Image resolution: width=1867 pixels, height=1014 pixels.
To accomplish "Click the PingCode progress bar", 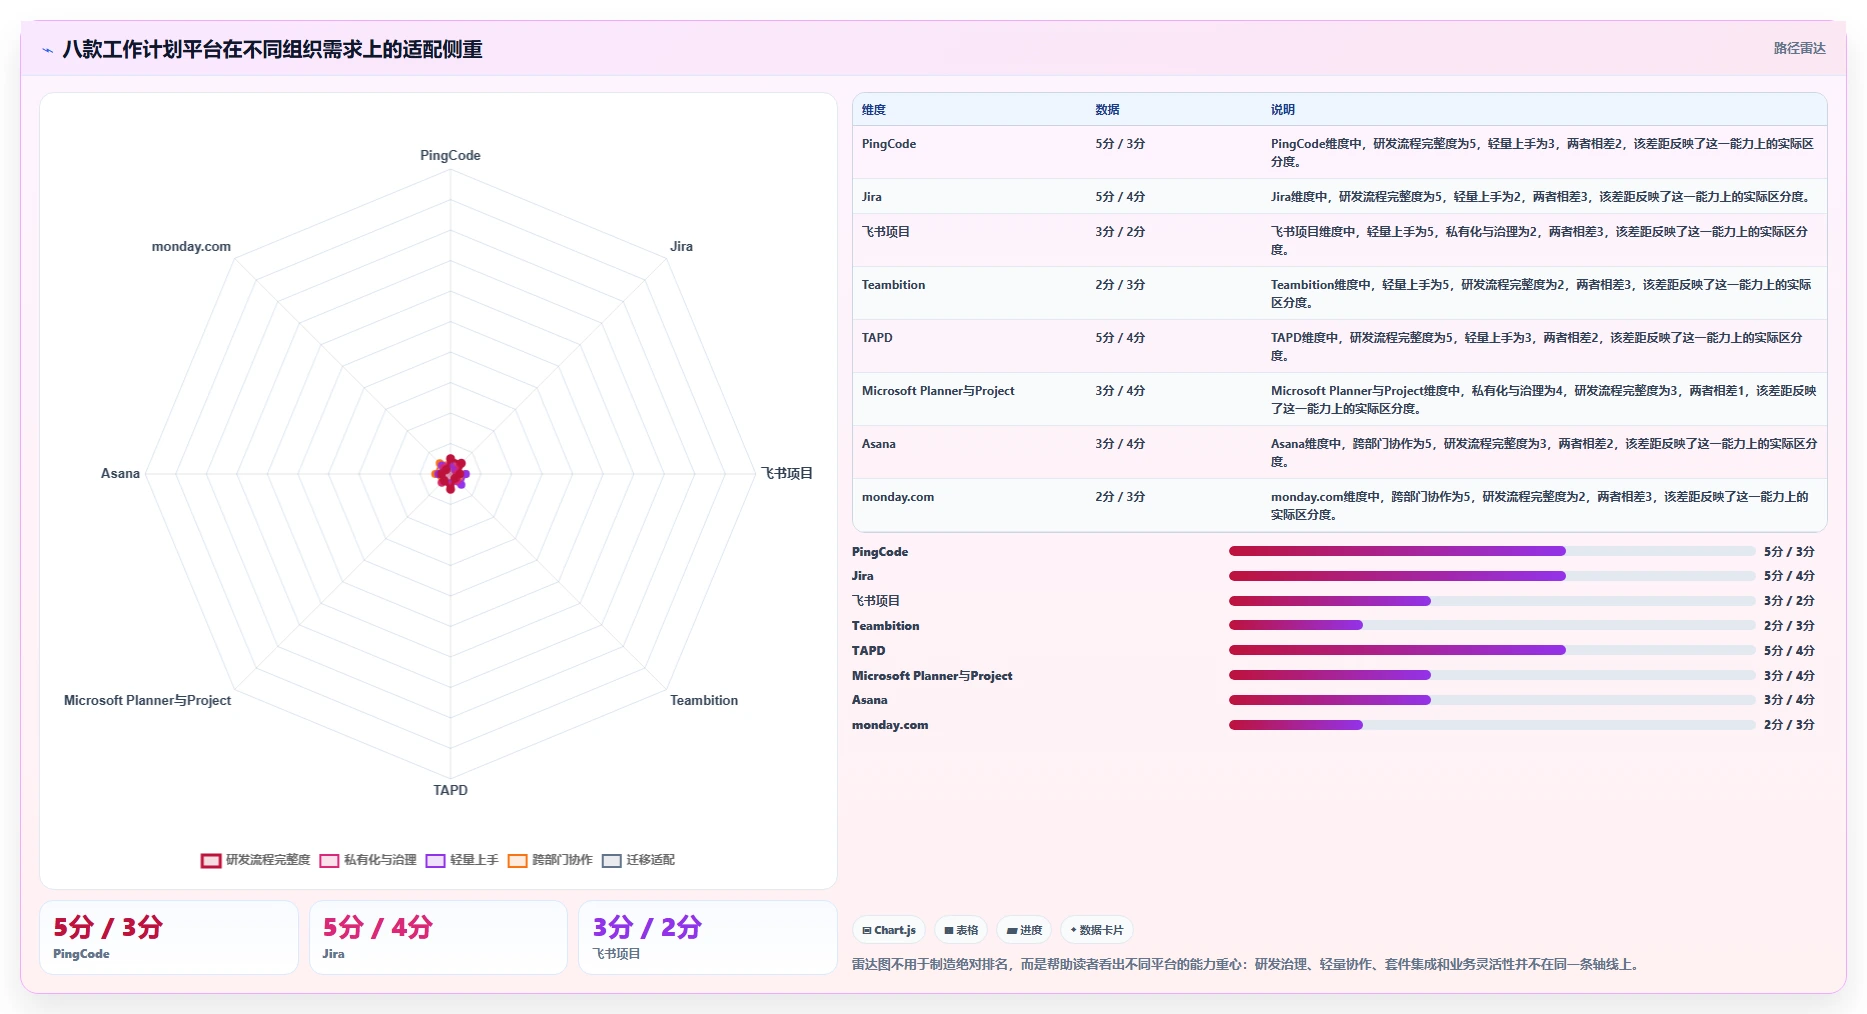I will tap(1492, 551).
